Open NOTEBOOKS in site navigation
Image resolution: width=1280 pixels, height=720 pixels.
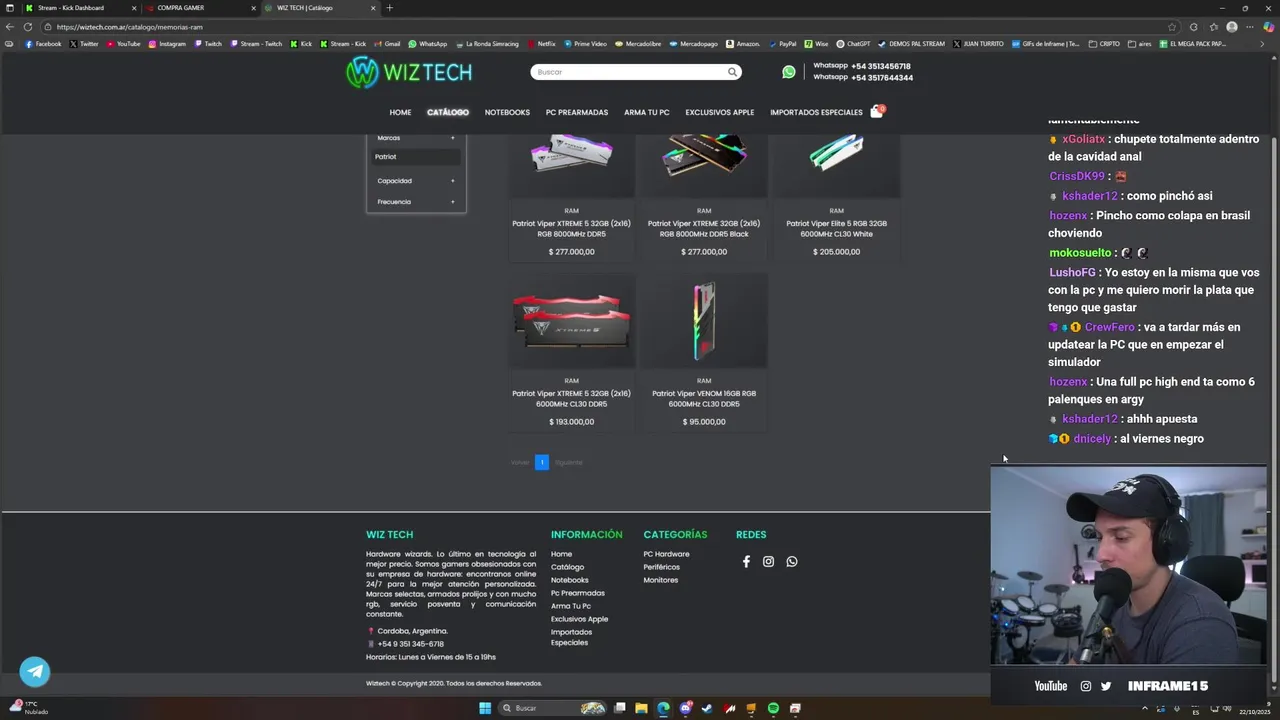(x=507, y=112)
